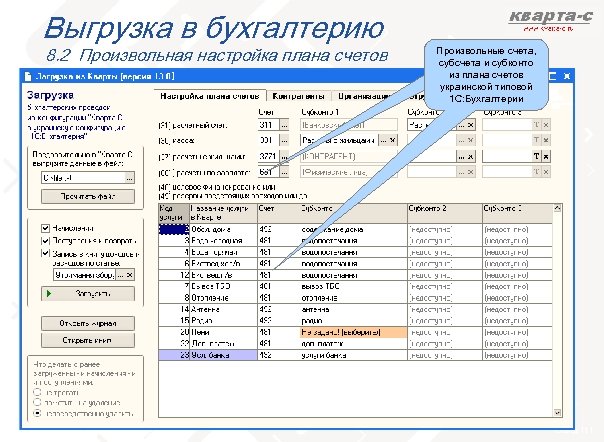Click account field containing 311
Image resolution: width=604 pixels, height=442 pixels.
(269, 125)
